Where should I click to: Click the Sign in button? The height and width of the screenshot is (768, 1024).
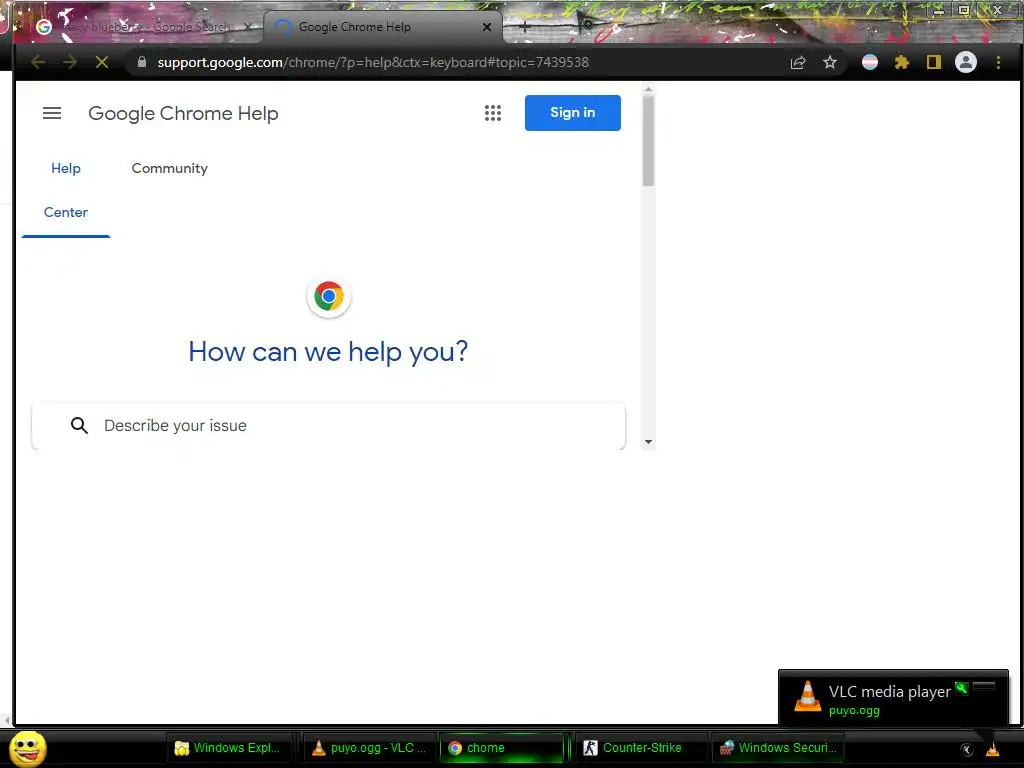point(573,113)
